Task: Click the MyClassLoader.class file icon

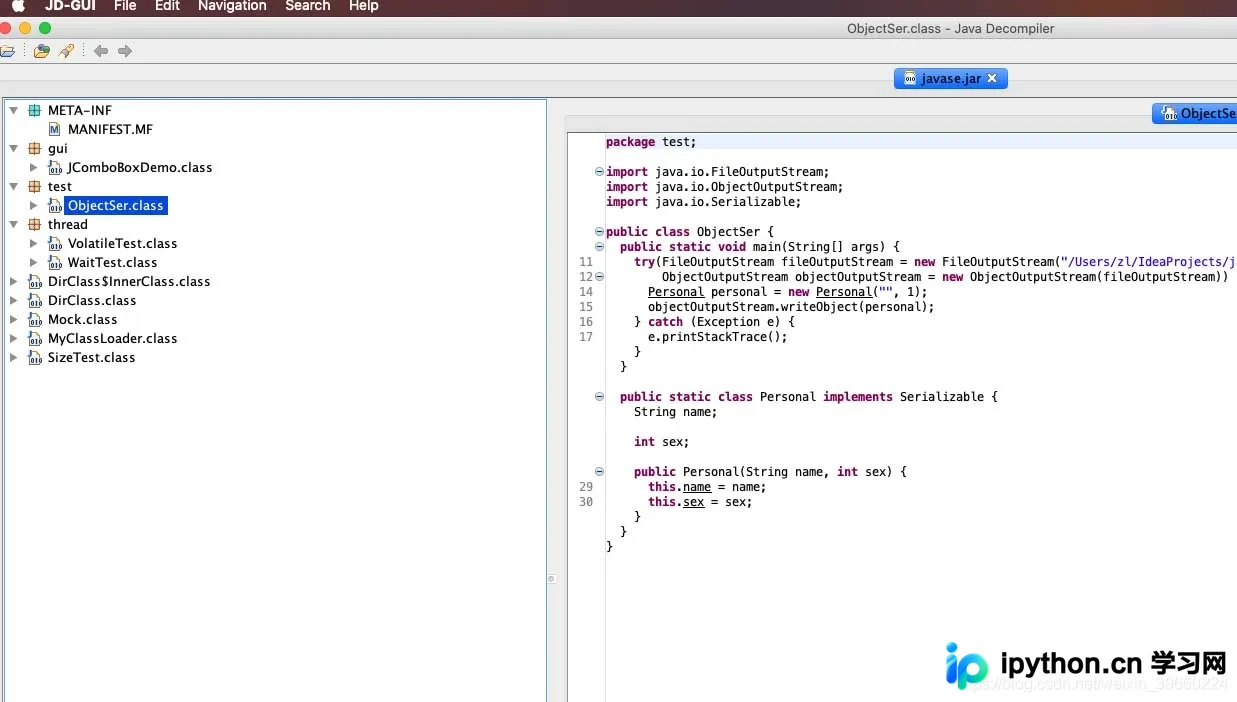Action: coord(35,338)
